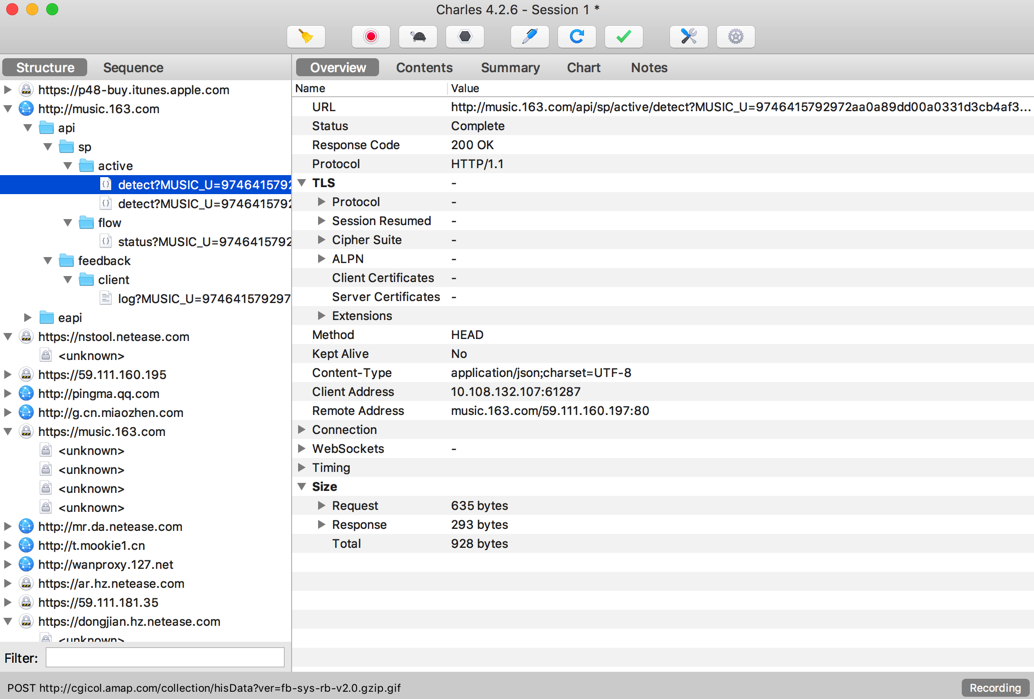Expand the eapi folder
Screen dimensions: 1034x699
(x=28, y=318)
